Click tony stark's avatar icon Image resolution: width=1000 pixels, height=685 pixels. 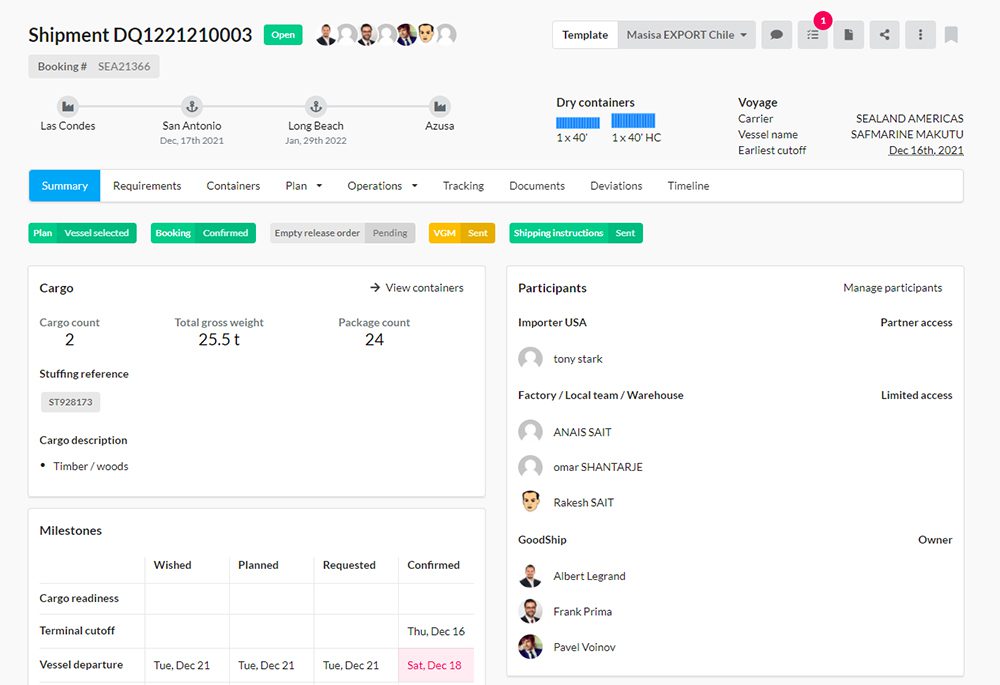(530, 358)
